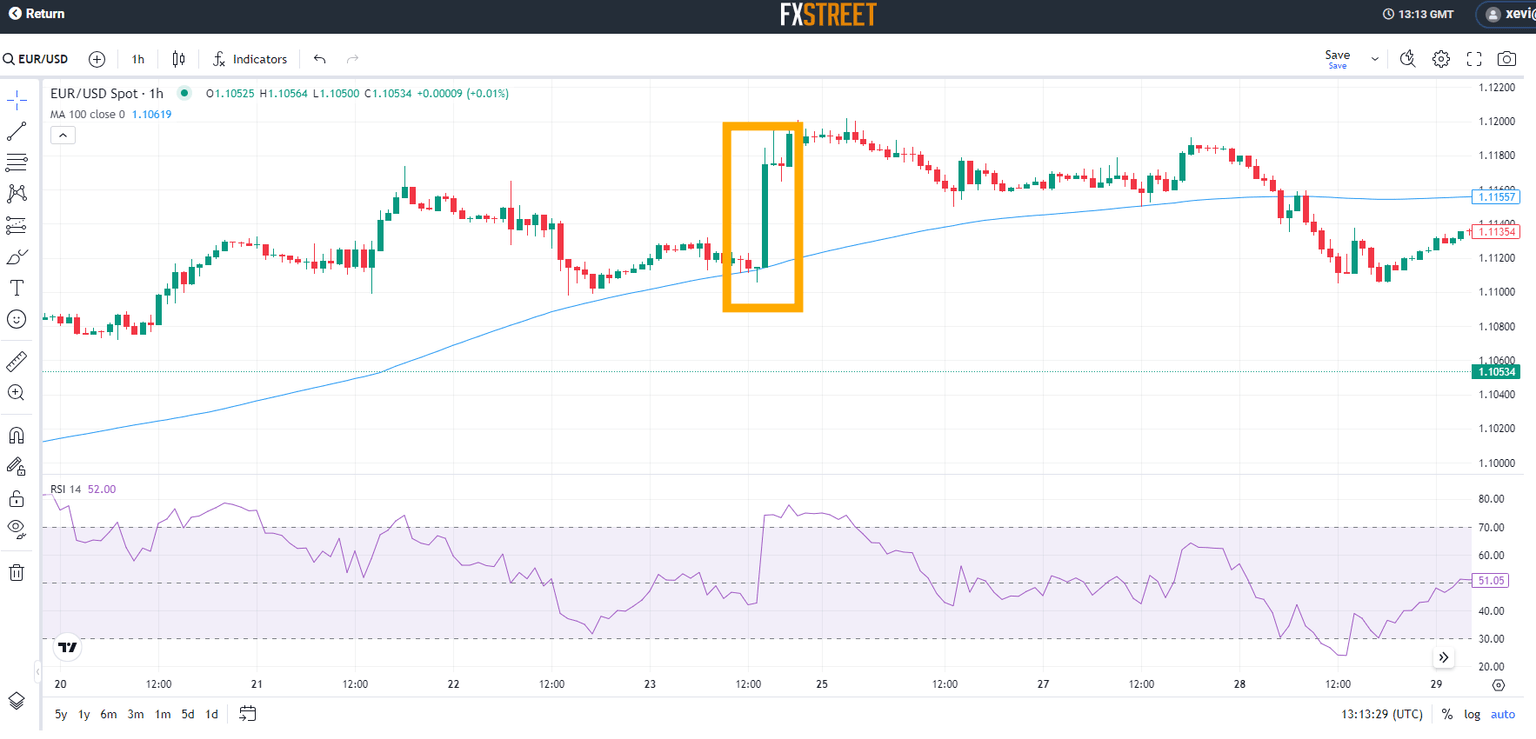Image resolution: width=1536 pixels, height=739 pixels.
Task: Select the Brush drawing tool
Action: click(x=16, y=257)
